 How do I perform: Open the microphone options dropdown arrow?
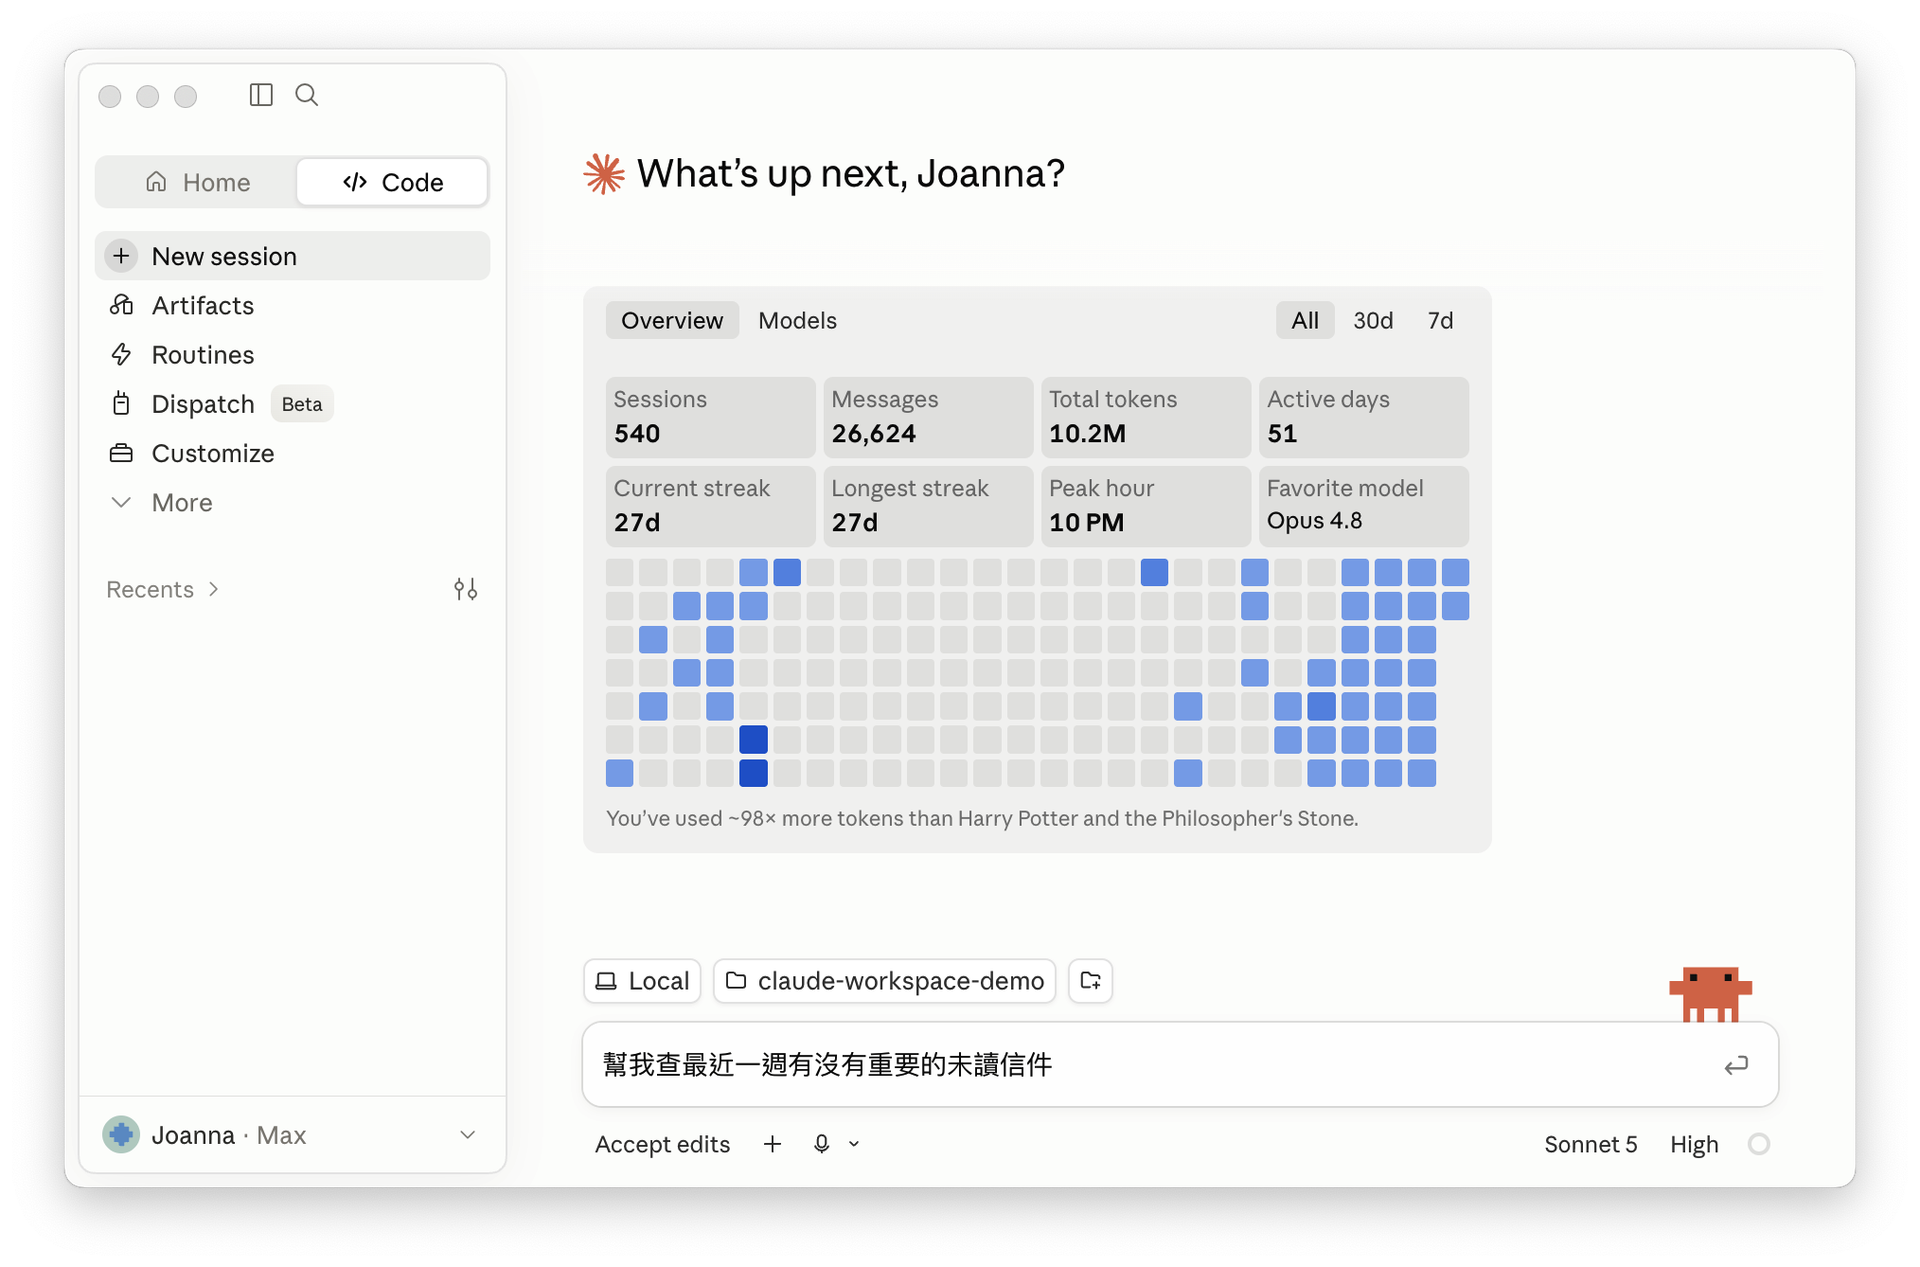[854, 1144]
